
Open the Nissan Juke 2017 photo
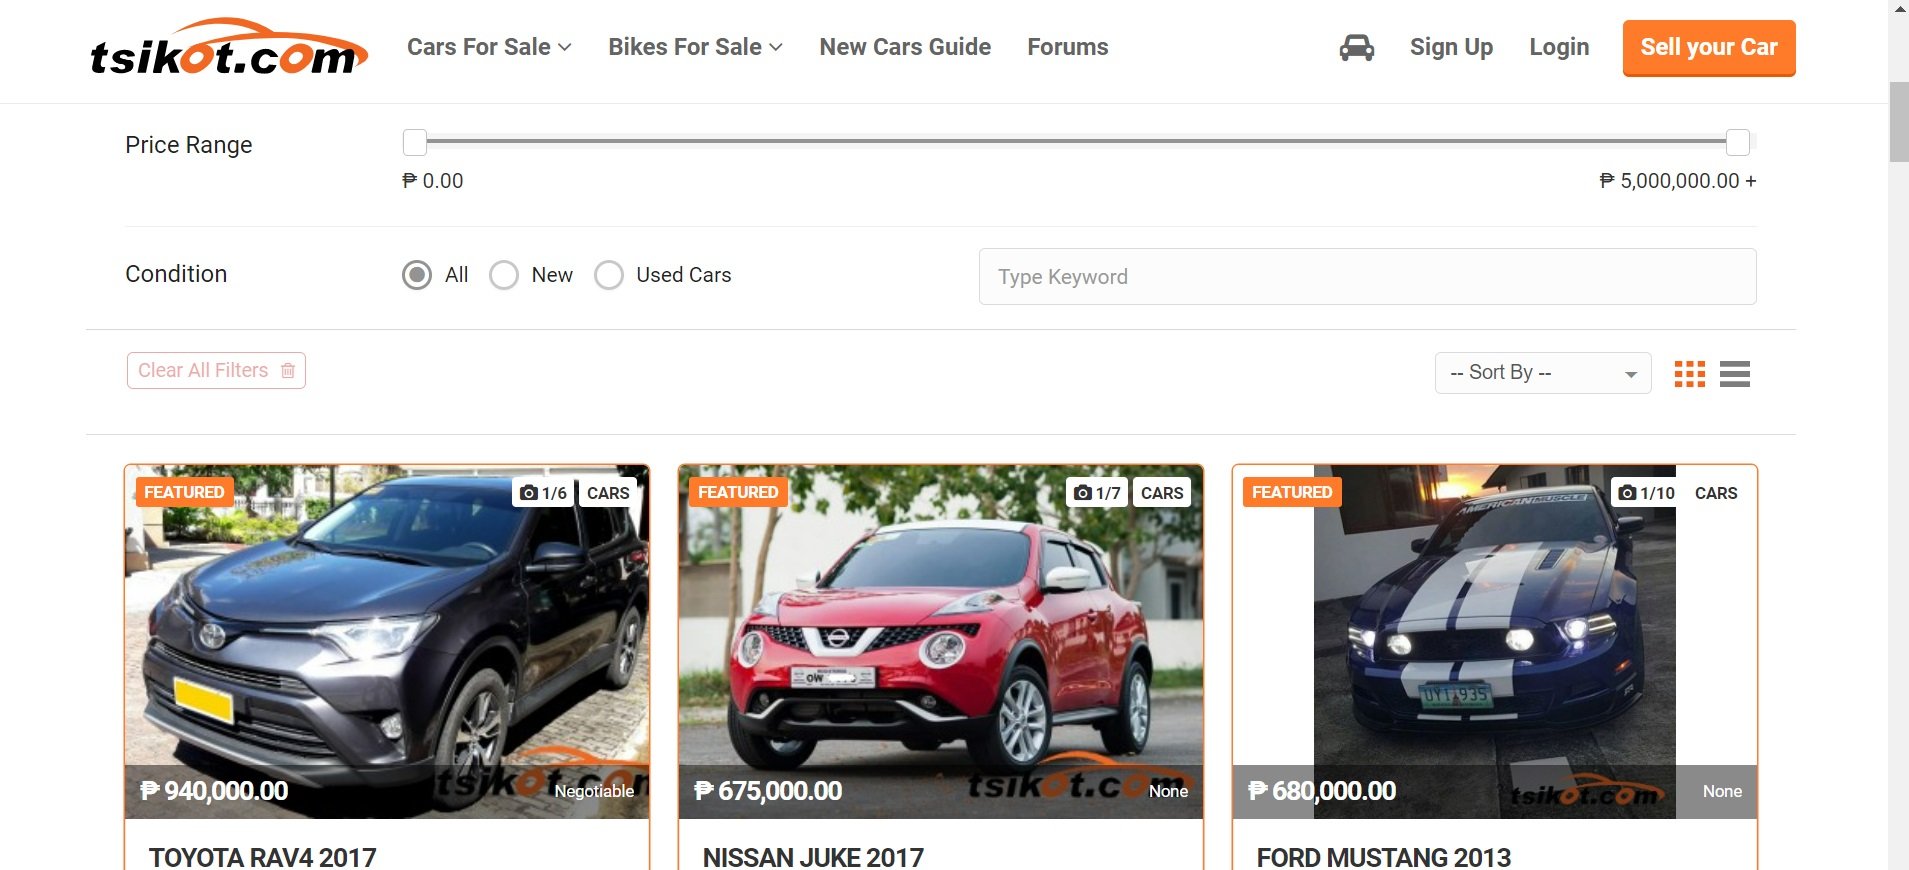click(941, 642)
